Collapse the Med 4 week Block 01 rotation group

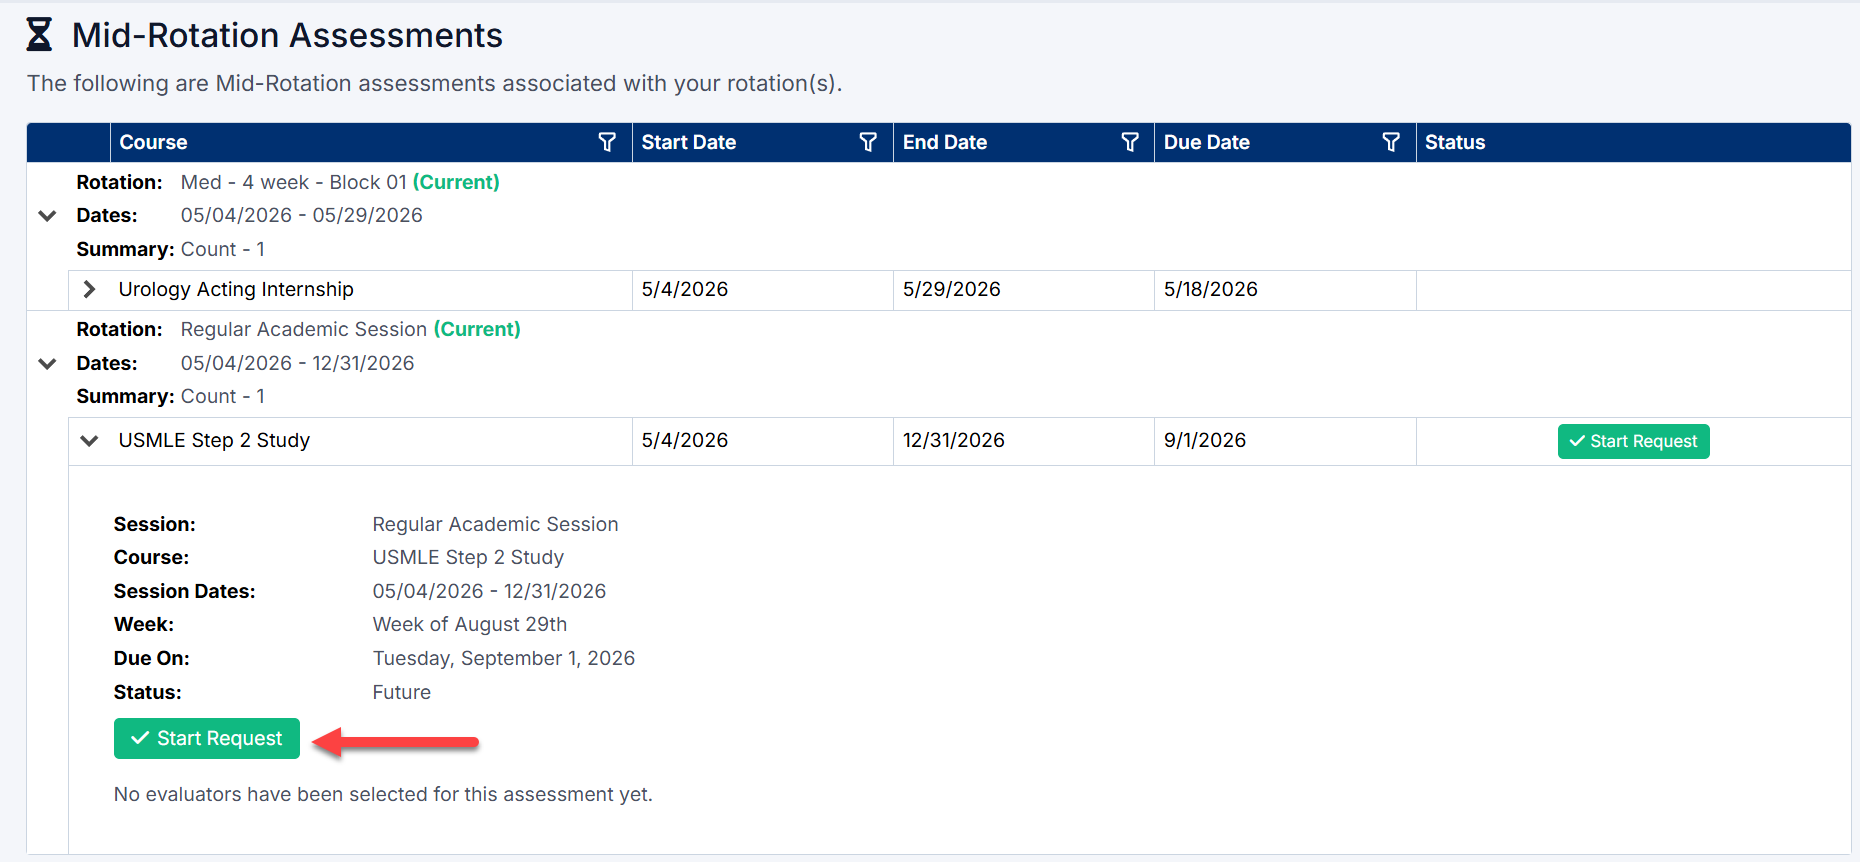point(47,215)
